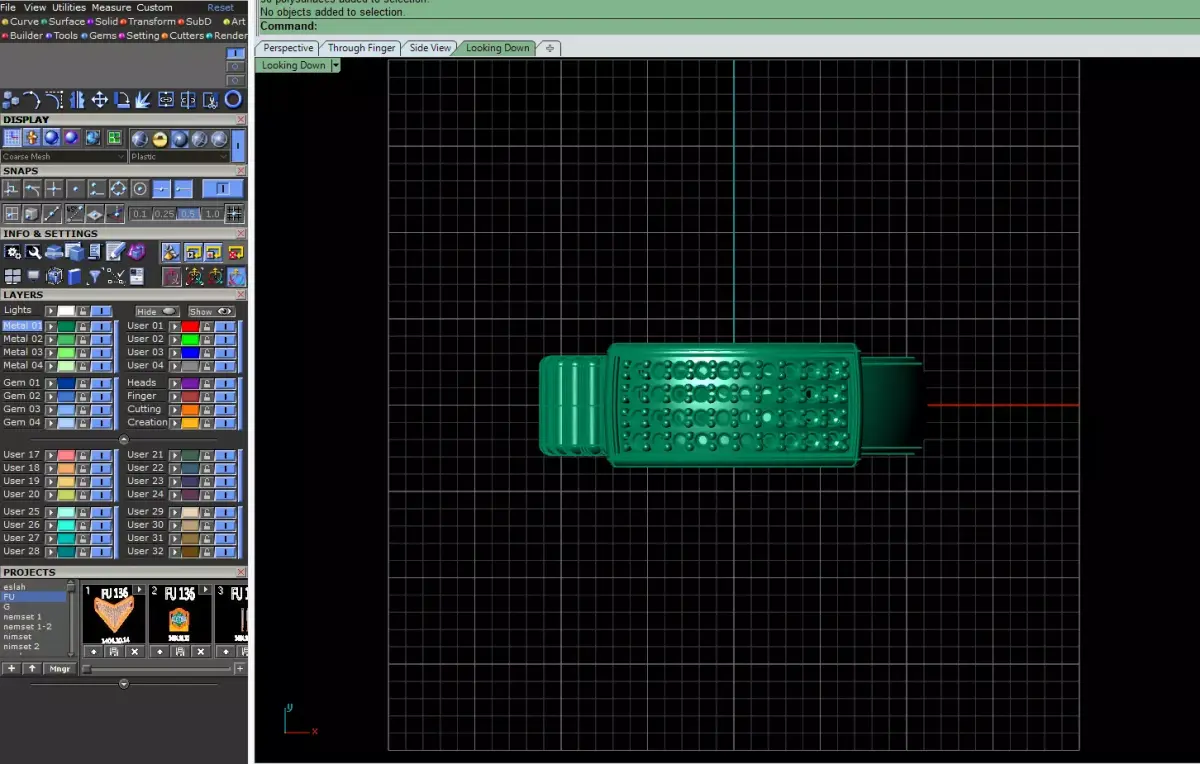
Task: Click the purple sphere rendered display icon
Action: click(x=71, y=138)
